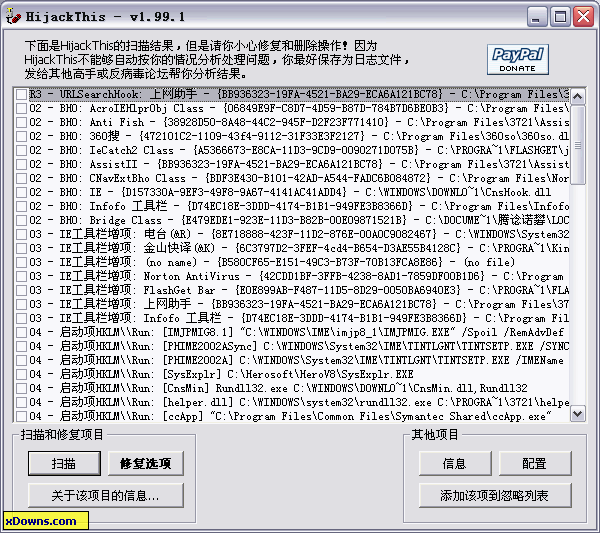Maximize the HijackThis window
The height and width of the screenshot is (533, 600).
click(560, 17)
